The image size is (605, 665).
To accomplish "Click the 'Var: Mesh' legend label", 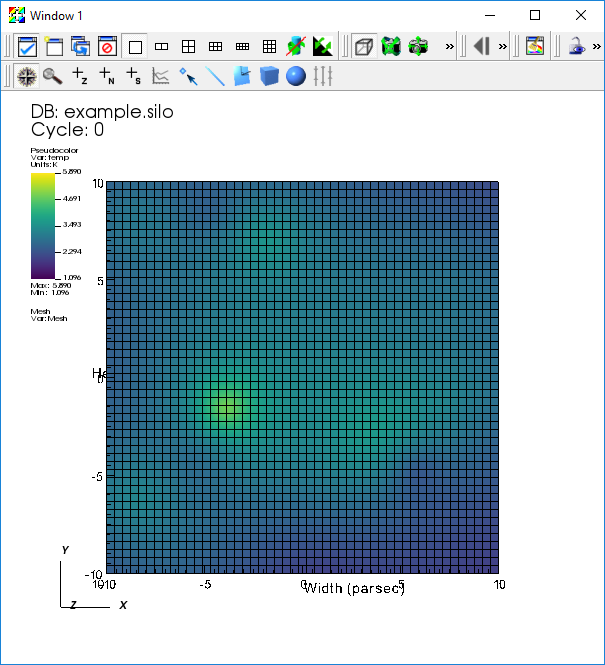I will 49,319.
